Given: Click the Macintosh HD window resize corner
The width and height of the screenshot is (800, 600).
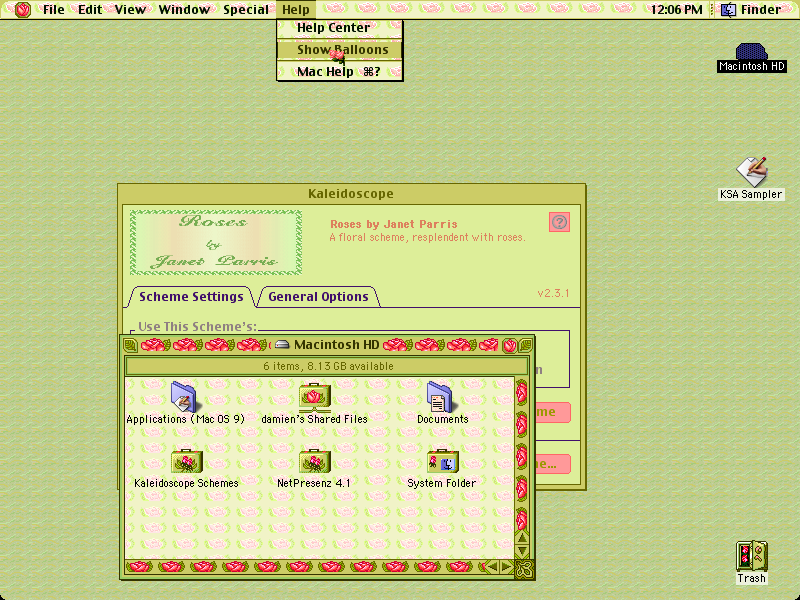Looking at the screenshot, I should (524, 568).
